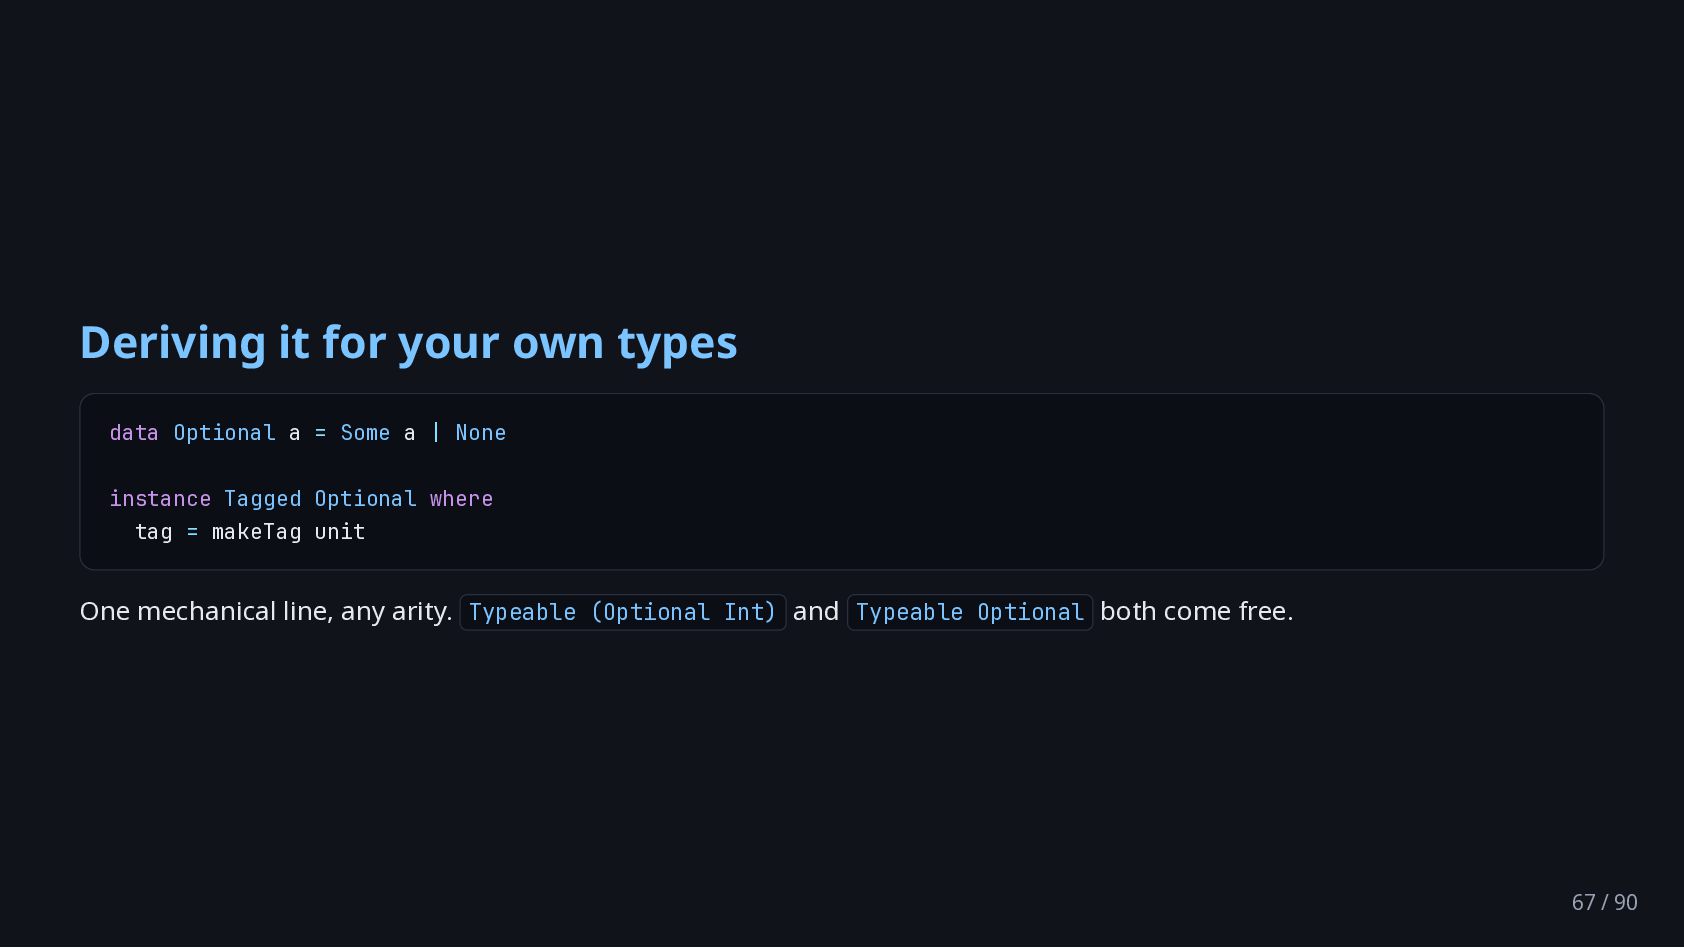Select the 'Some' constructor in the code
The height and width of the screenshot is (948, 1684).
(365, 433)
